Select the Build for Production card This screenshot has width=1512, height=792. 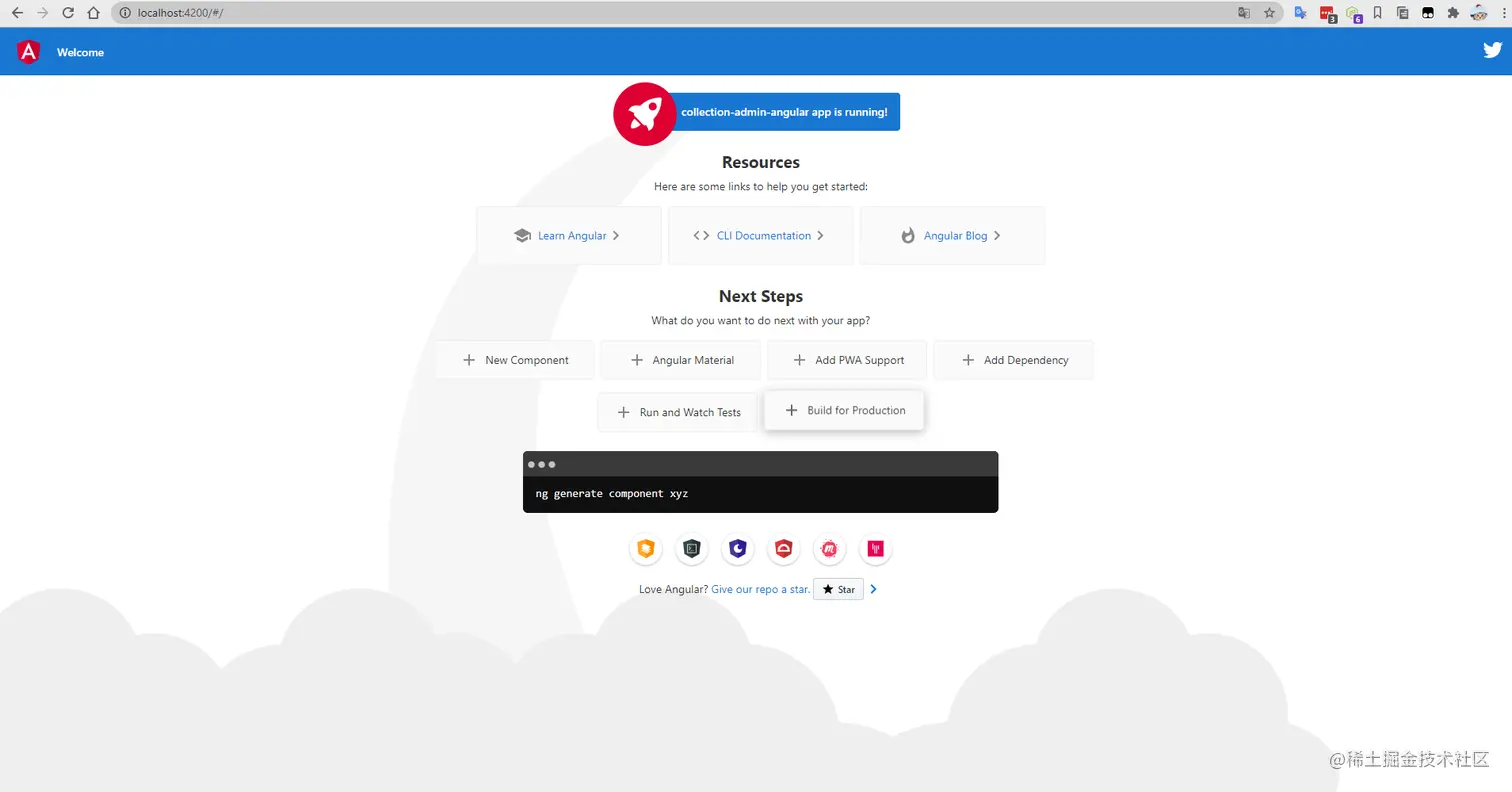(844, 410)
